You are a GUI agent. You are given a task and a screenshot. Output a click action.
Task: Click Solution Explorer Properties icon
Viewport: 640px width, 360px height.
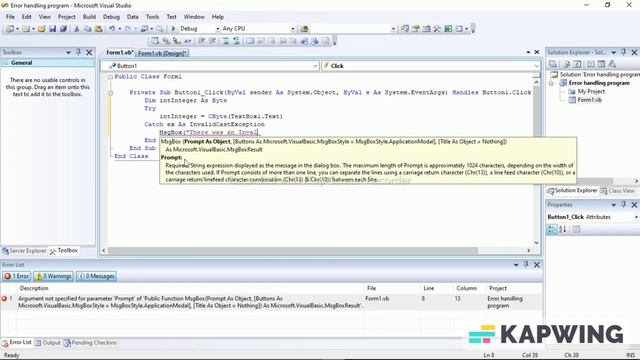click(553, 64)
